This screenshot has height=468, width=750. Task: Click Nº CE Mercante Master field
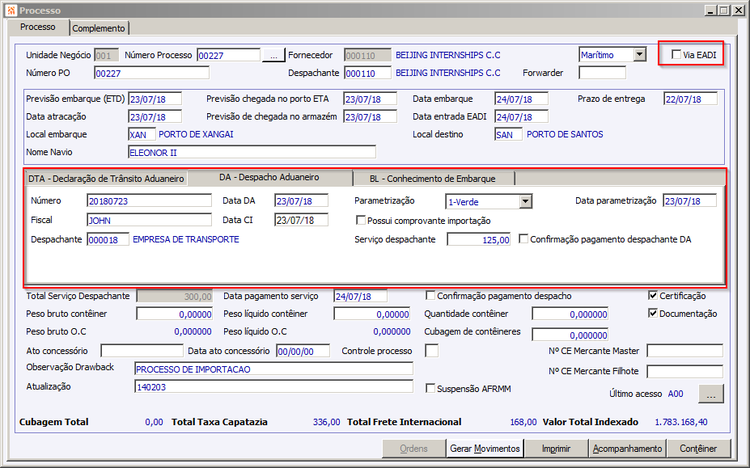(684, 351)
